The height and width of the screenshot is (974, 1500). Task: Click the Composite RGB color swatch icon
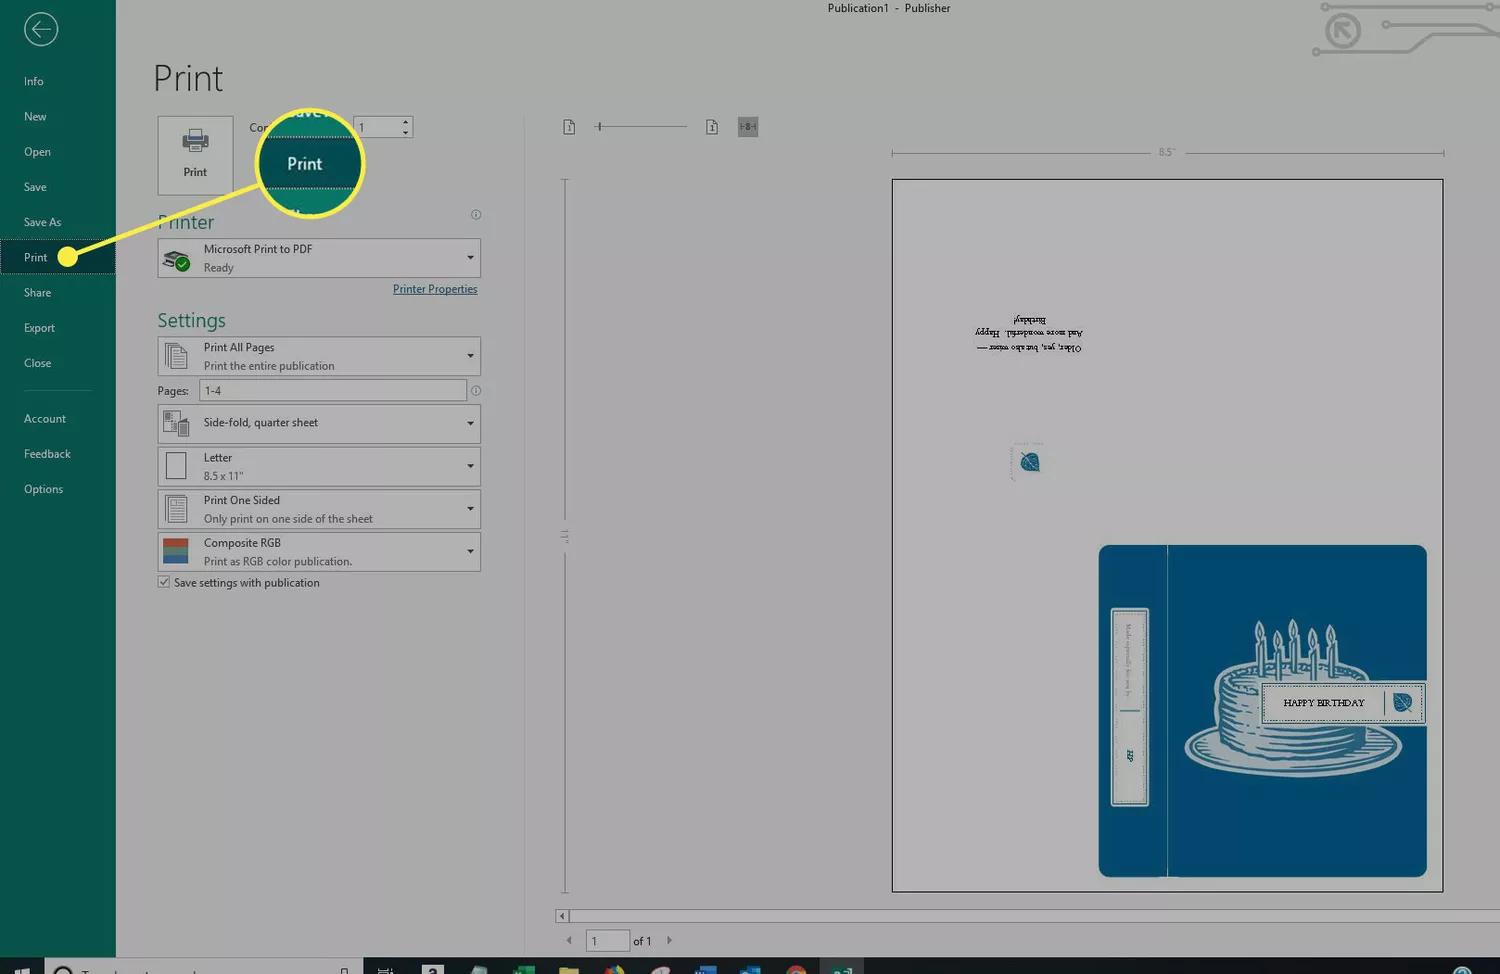coord(176,552)
